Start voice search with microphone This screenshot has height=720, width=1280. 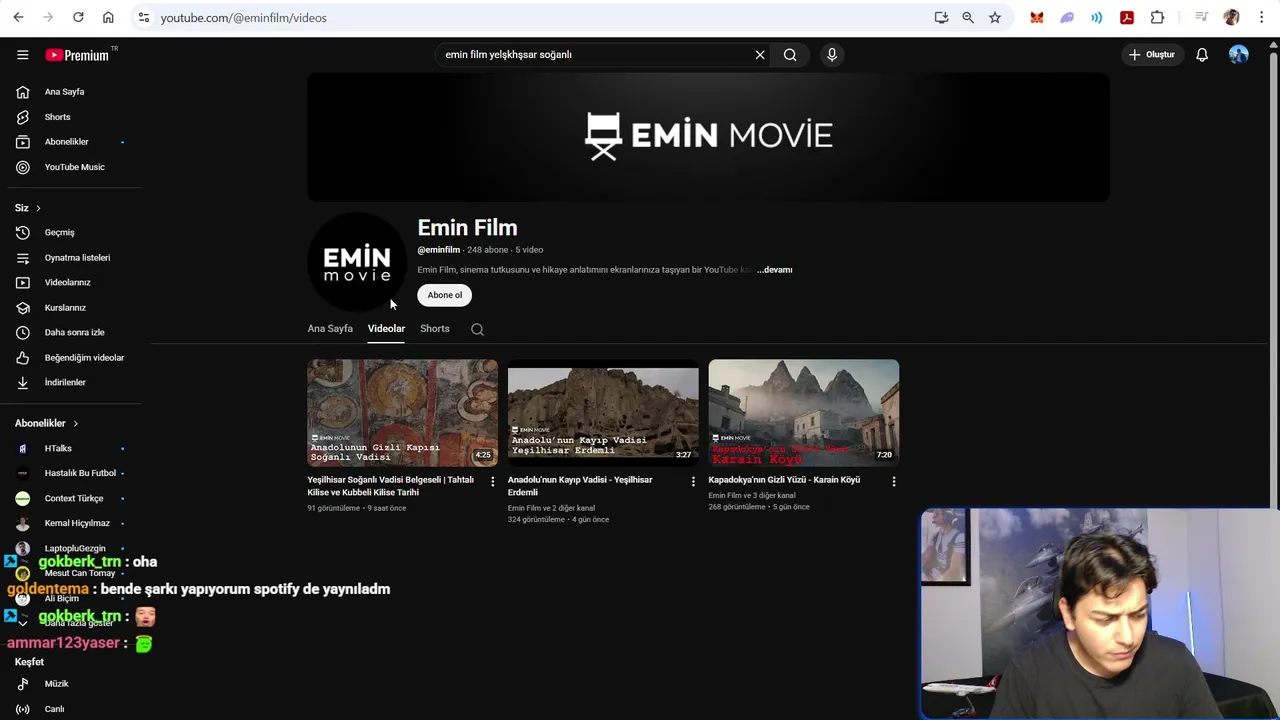832,55
